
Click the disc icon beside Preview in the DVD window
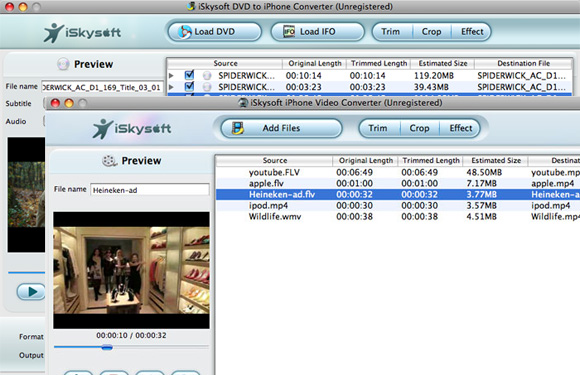(x=63, y=64)
